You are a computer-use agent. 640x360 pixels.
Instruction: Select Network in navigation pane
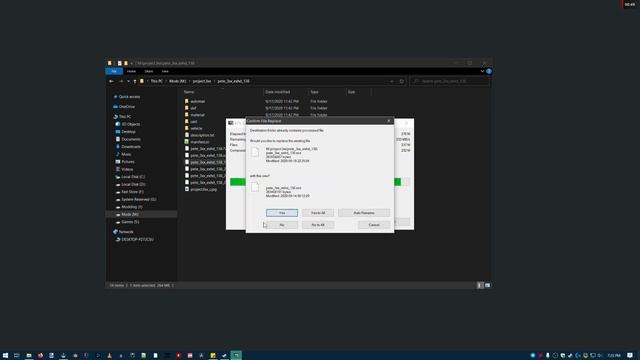click(126, 232)
